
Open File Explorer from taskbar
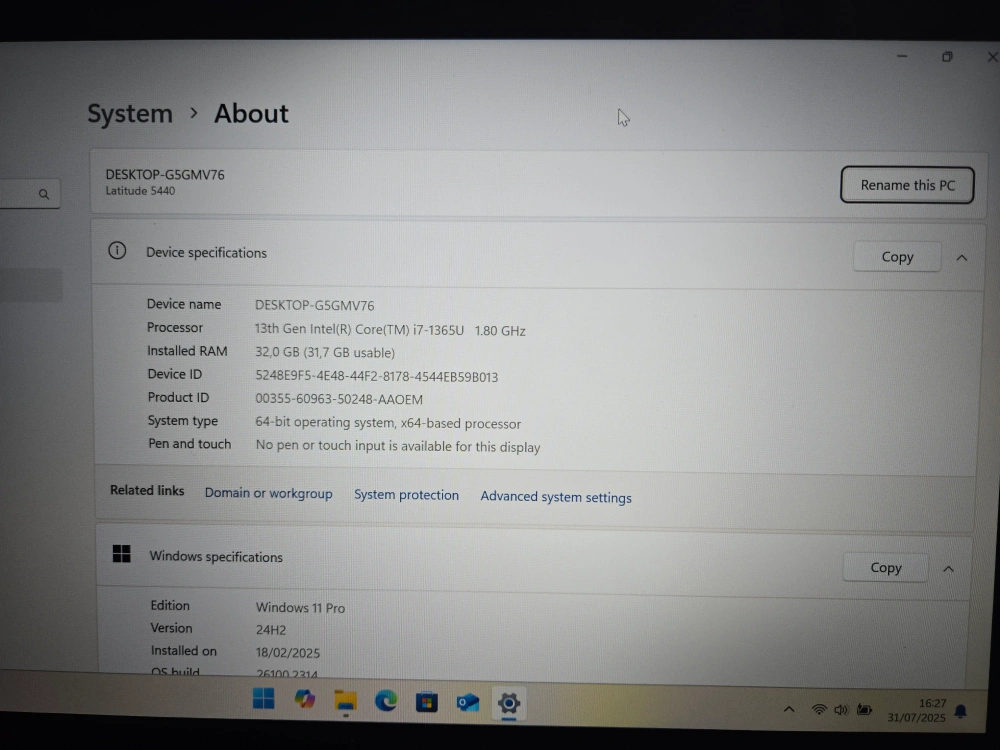coord(346,701)
